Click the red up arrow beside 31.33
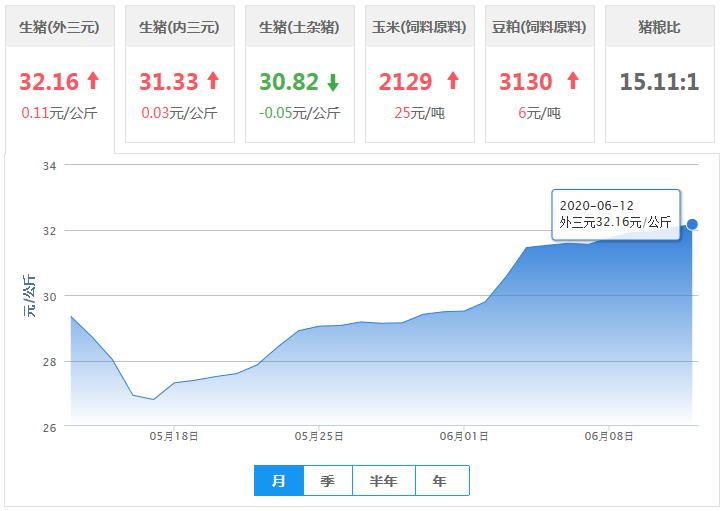The height and width of the screenshot is (511, 725). tap(212, 81)
